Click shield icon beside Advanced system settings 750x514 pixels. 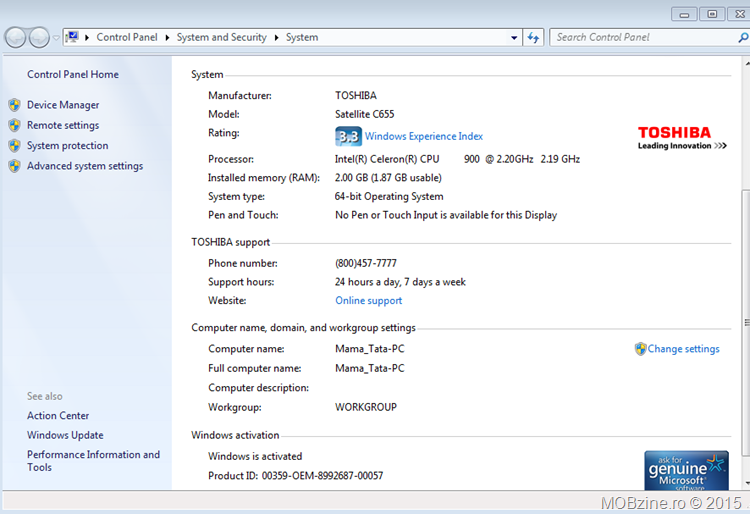[x=15, y=166]
